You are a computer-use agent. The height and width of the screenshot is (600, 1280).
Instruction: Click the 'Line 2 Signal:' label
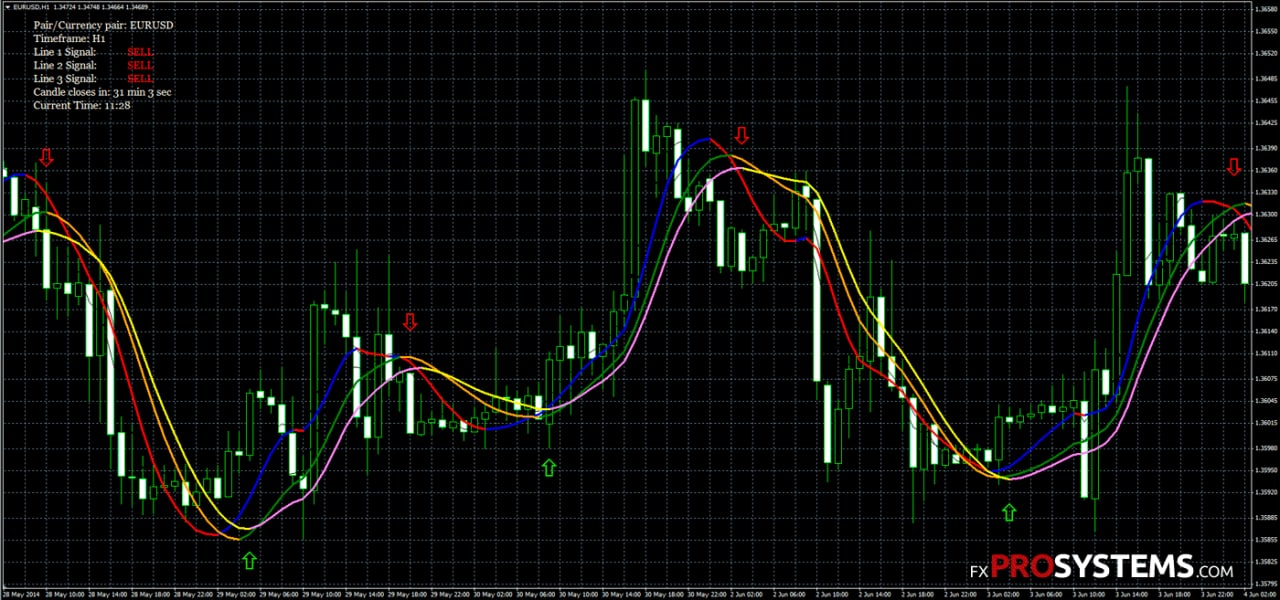[x=65, y=64]
